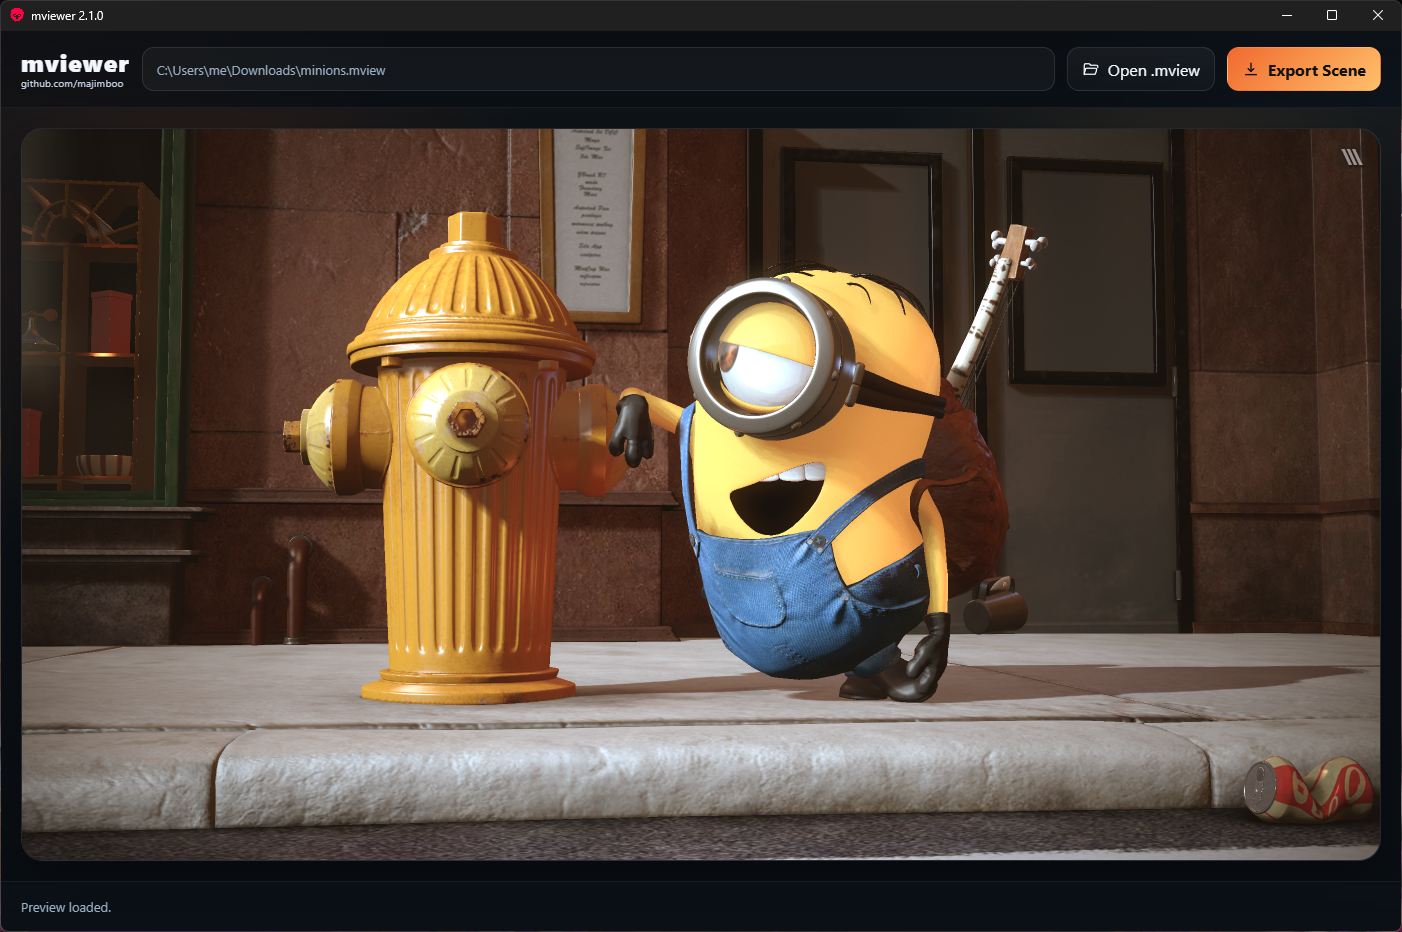Click the download icon on Export Scene button
1402x932 pixels.
[1250, 69]
